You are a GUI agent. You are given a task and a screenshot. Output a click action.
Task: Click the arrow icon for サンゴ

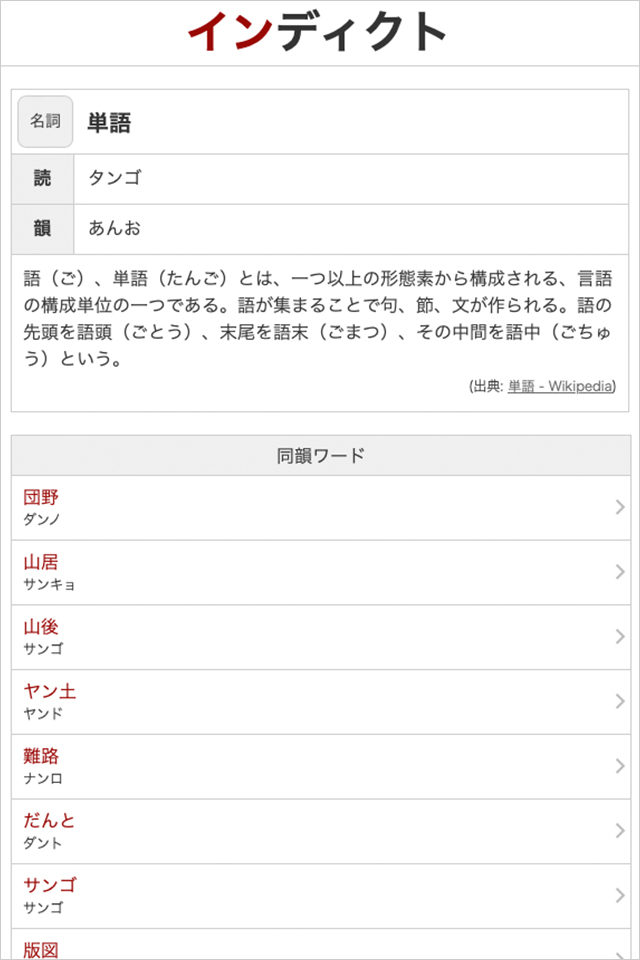point(620,896)
